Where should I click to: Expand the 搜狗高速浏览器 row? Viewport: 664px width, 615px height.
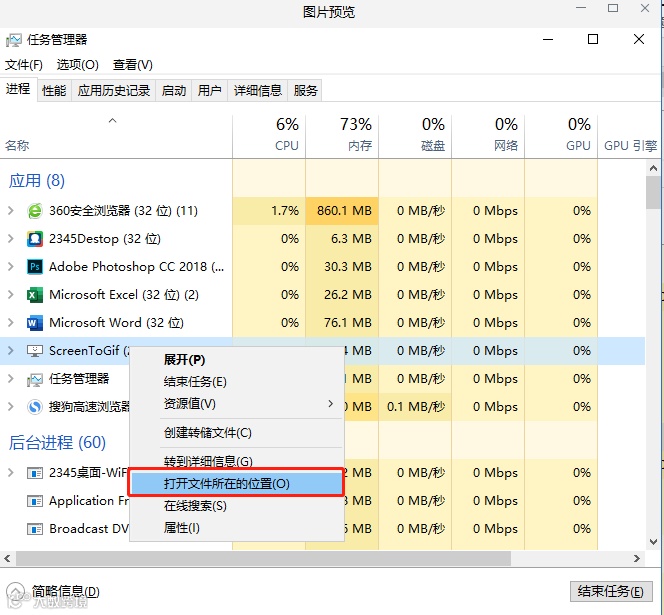(11, 407)
